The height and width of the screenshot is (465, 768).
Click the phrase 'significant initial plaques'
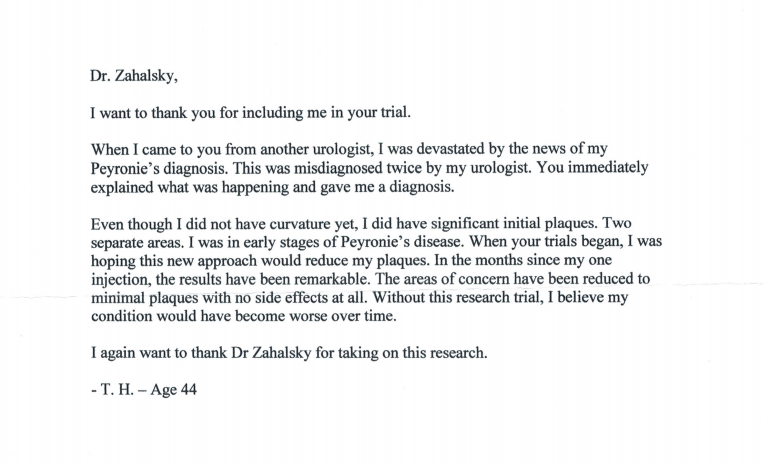pyautogui.click(x=499, y=224)
